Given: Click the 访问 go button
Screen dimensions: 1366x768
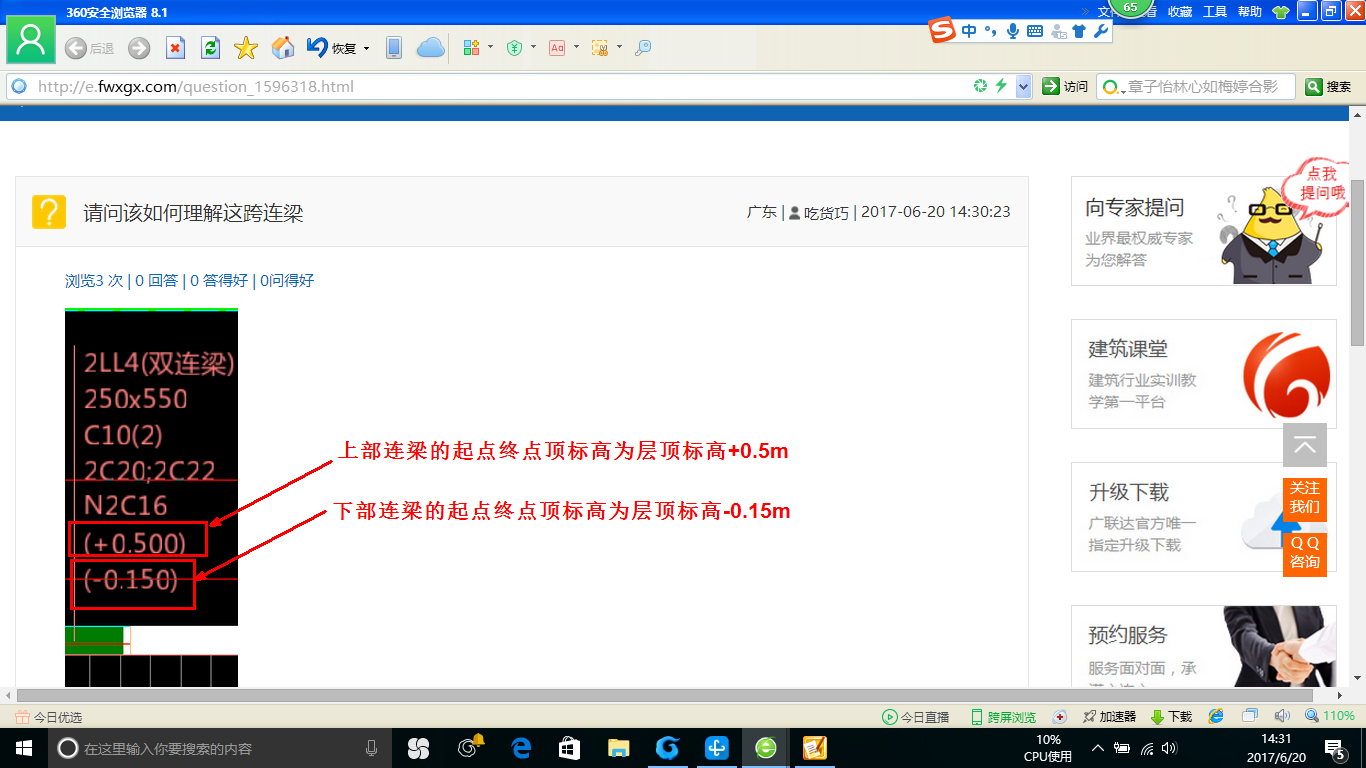Looking at the screenshot, I should pyautogui.click(x=1065, y=87).
